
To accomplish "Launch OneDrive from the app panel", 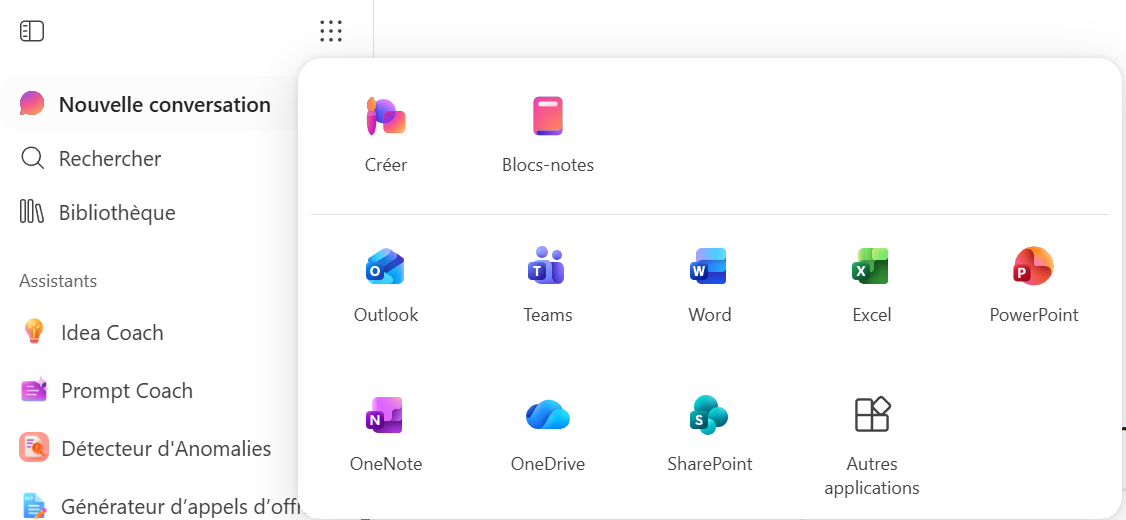I will pos(548,414).
